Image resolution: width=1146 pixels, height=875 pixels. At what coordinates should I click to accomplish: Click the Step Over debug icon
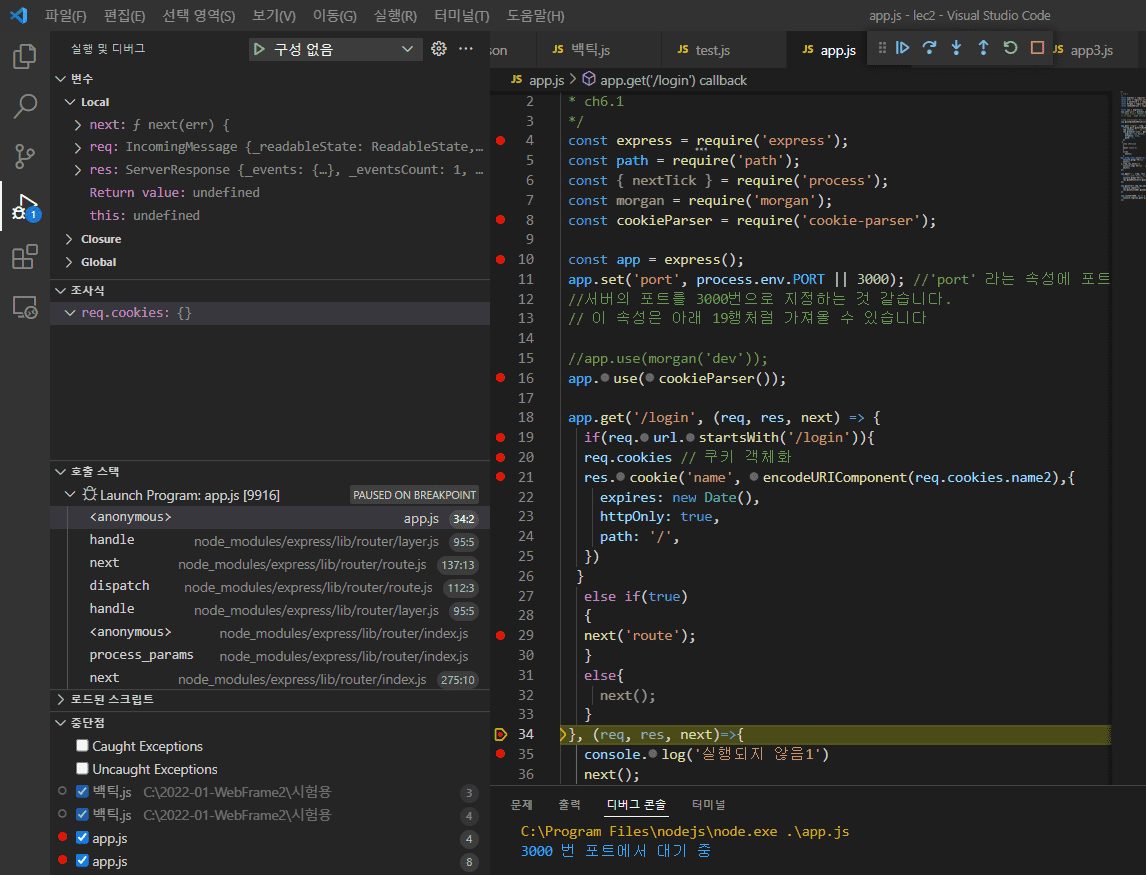(x=930, y=48)
